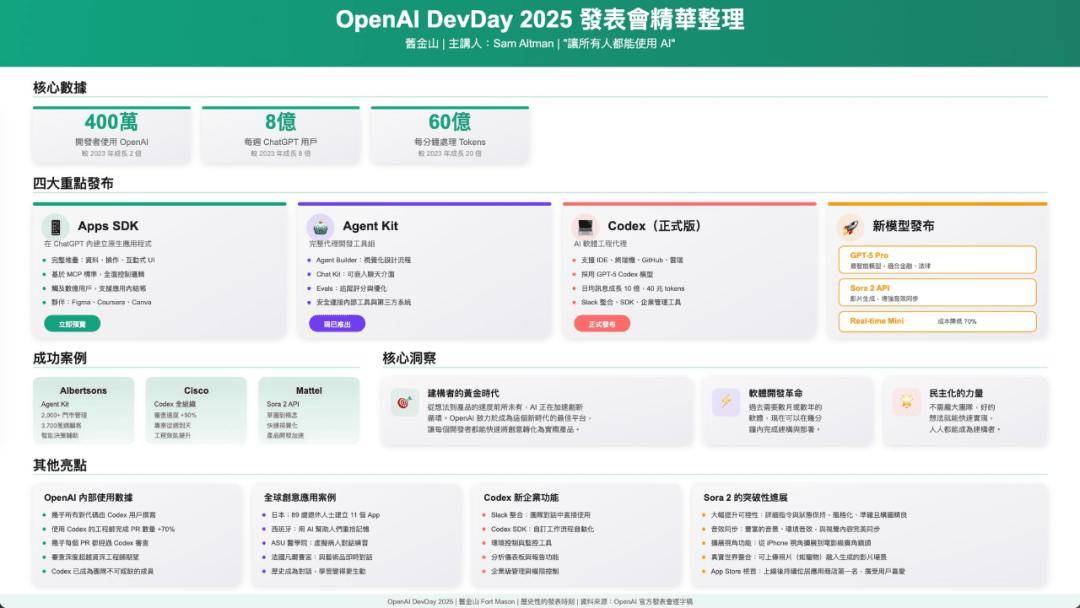Click the 60億 tokens per minute card
Image resolution: width=1080 pixels, height=608 pixels.
(x=449, y=134)
